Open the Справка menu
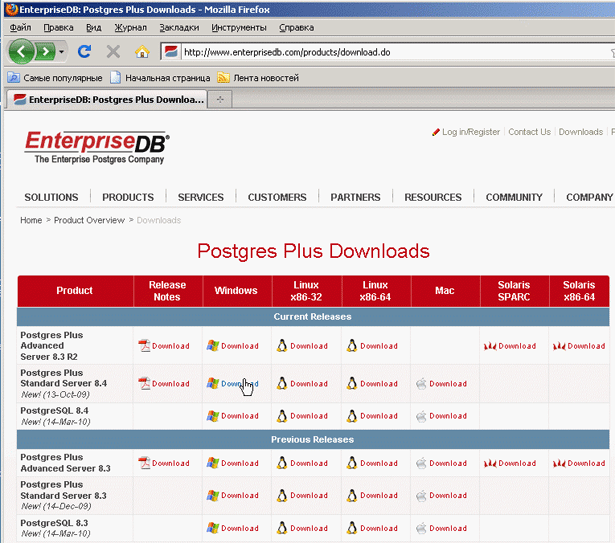 coord(297,27)
